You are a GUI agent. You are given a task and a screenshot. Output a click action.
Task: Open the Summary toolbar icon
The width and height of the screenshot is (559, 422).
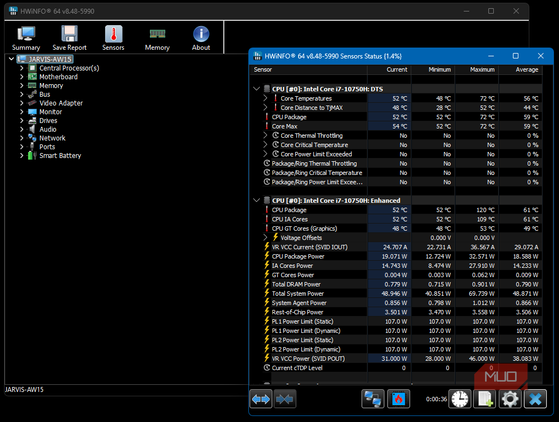click(26, 38)
